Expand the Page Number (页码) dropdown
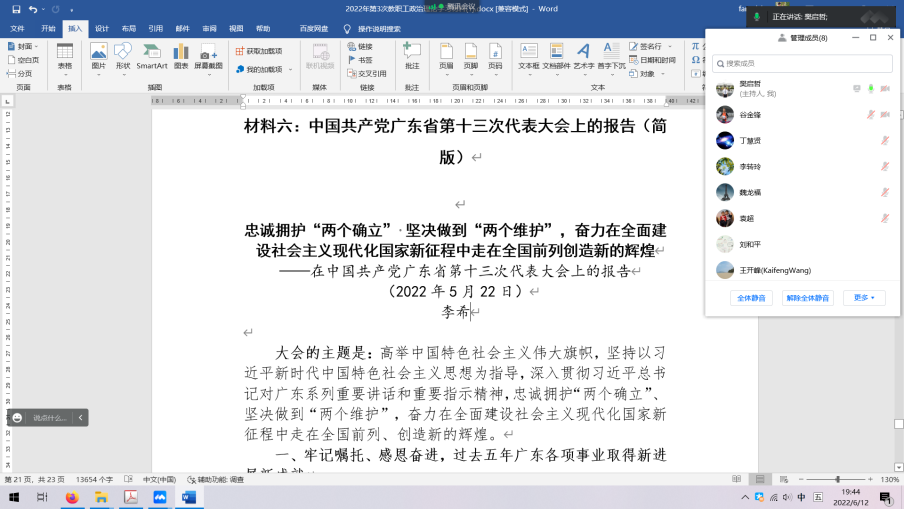Screen dimensions: 904x509 [495, 75]
